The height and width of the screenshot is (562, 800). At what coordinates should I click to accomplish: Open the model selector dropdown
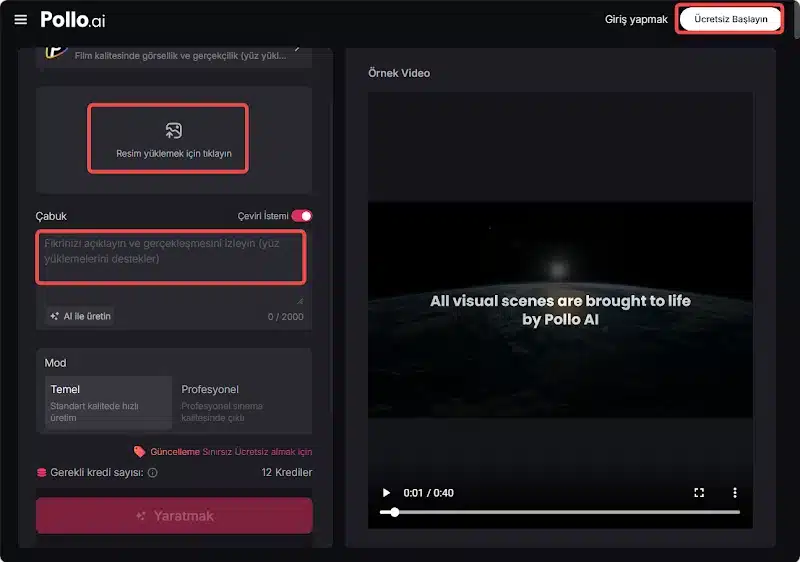tap(173, 56)
